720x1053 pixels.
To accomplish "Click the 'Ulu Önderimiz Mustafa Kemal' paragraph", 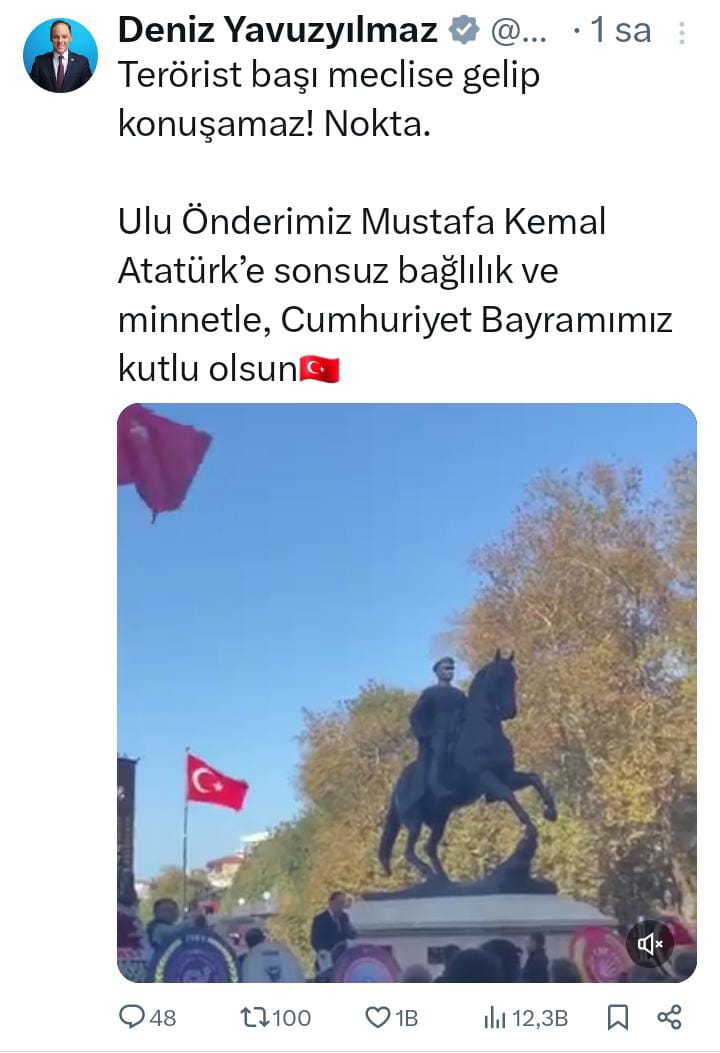I will (x=395, y=294).
